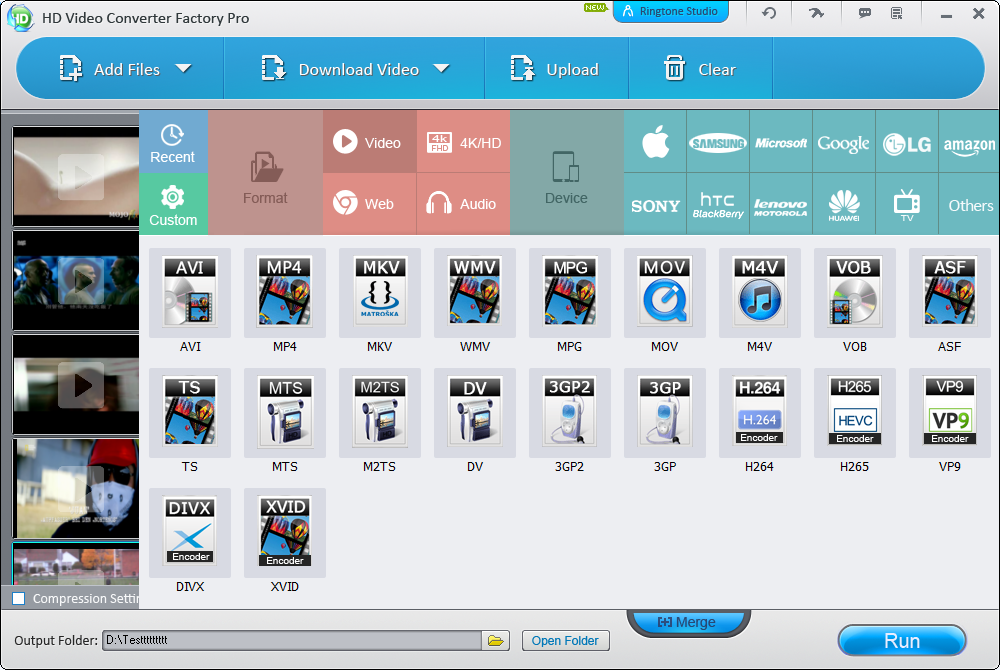This screenshot has width=1000, height=670.
Task: Pick the M4V format
Action: (x=760, y=293)
